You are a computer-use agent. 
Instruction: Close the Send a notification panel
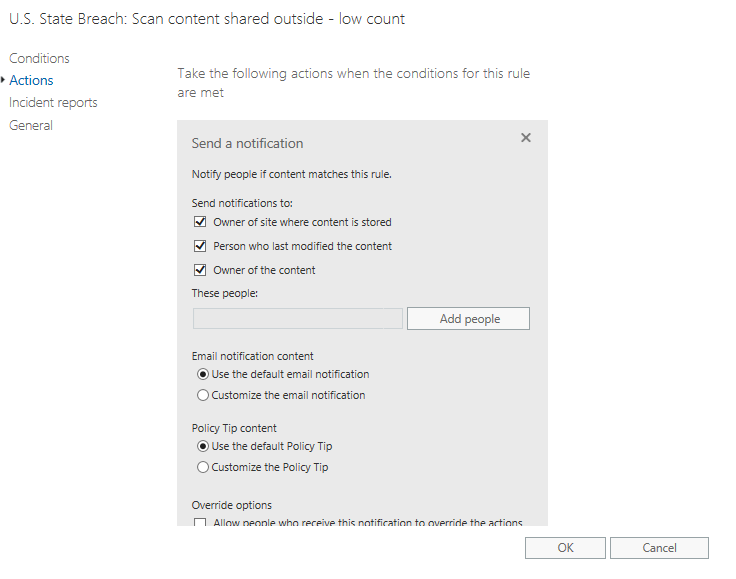coord(526,138)
